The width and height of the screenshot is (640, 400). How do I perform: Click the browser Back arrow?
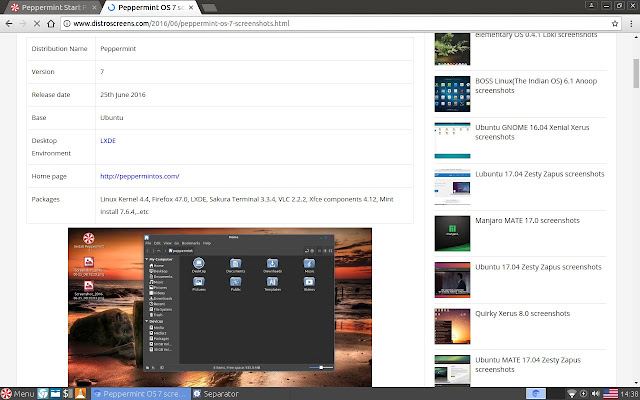pyautogui.click(x=9, y=23)
